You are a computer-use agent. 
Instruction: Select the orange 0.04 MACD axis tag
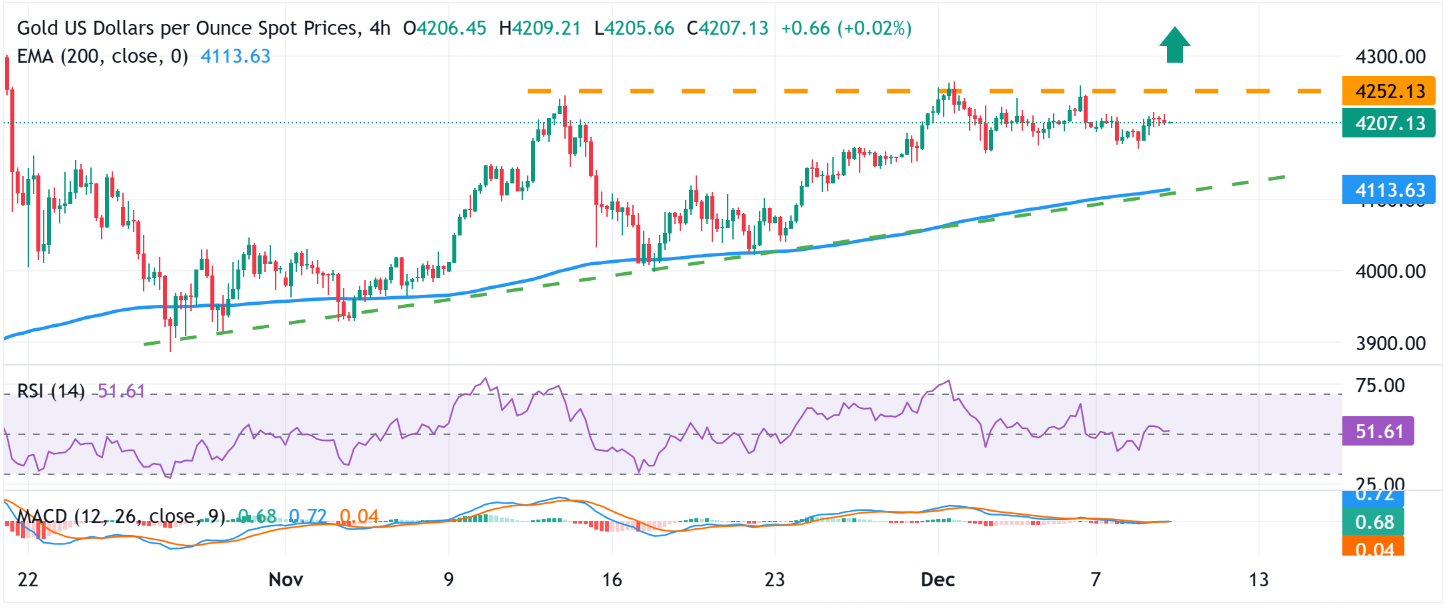pyautogui.click(x=1374, y=546)
